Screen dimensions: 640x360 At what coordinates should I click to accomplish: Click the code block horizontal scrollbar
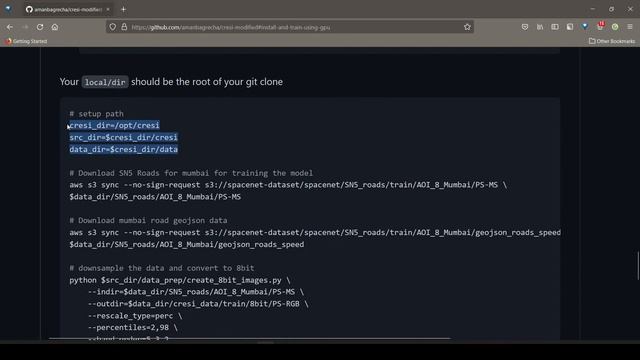click(x=250, y=338)
